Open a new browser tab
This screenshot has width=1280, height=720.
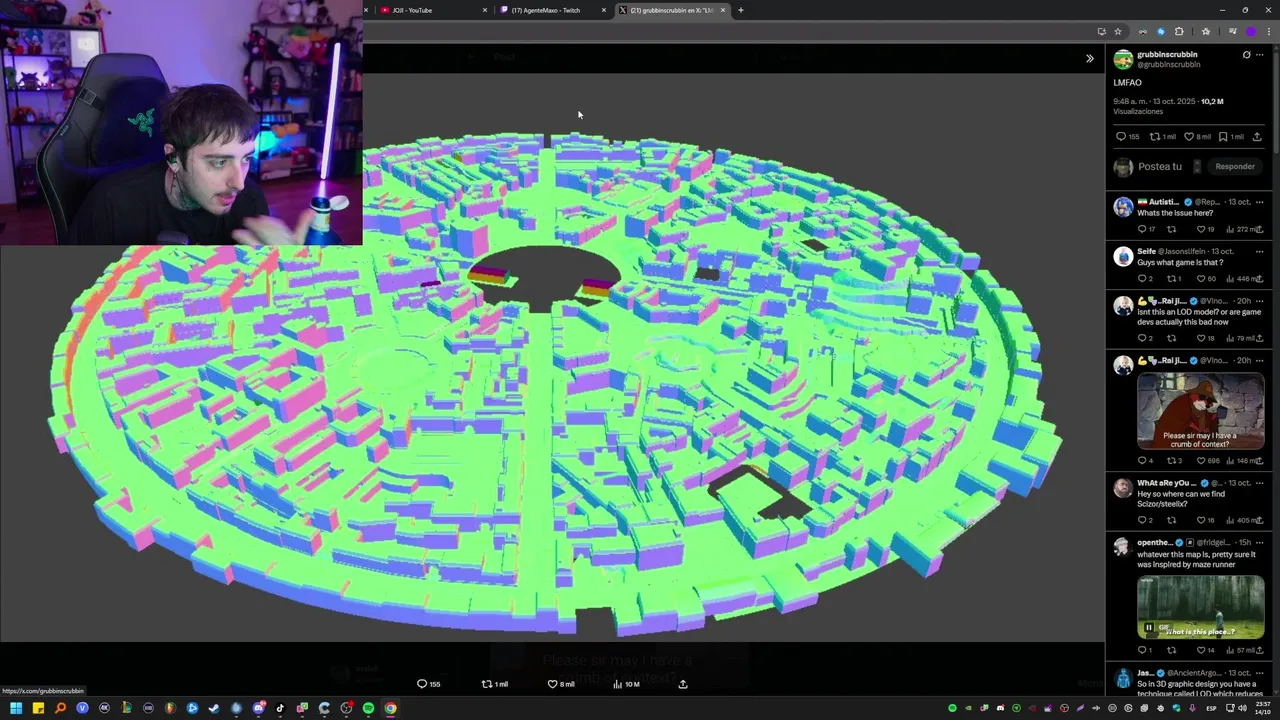[x=740, y=10]
